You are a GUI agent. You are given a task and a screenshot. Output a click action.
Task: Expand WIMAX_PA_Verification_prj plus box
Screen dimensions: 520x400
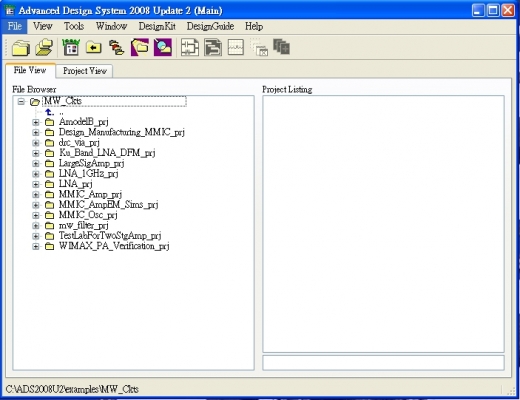(36, 246)
